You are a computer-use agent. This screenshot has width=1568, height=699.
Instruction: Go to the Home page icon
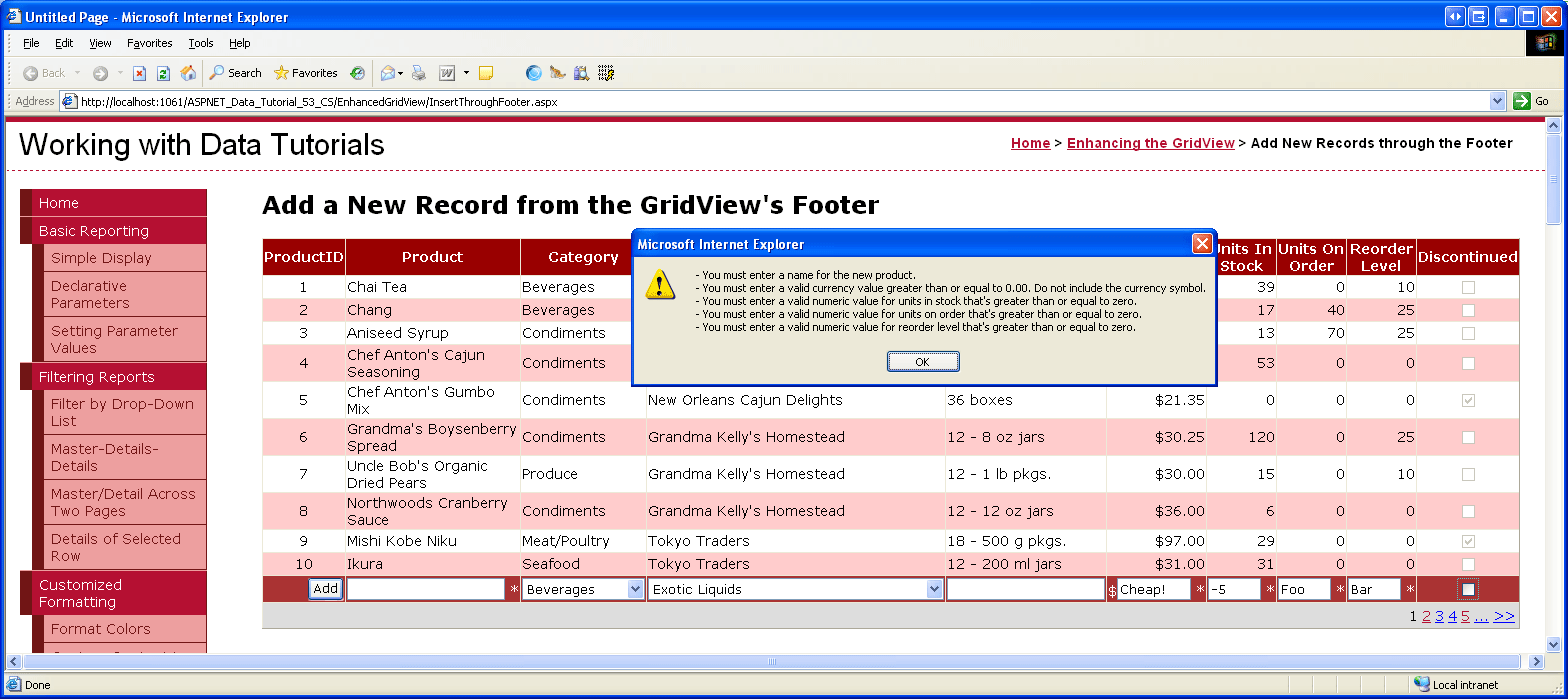point(188,73)
